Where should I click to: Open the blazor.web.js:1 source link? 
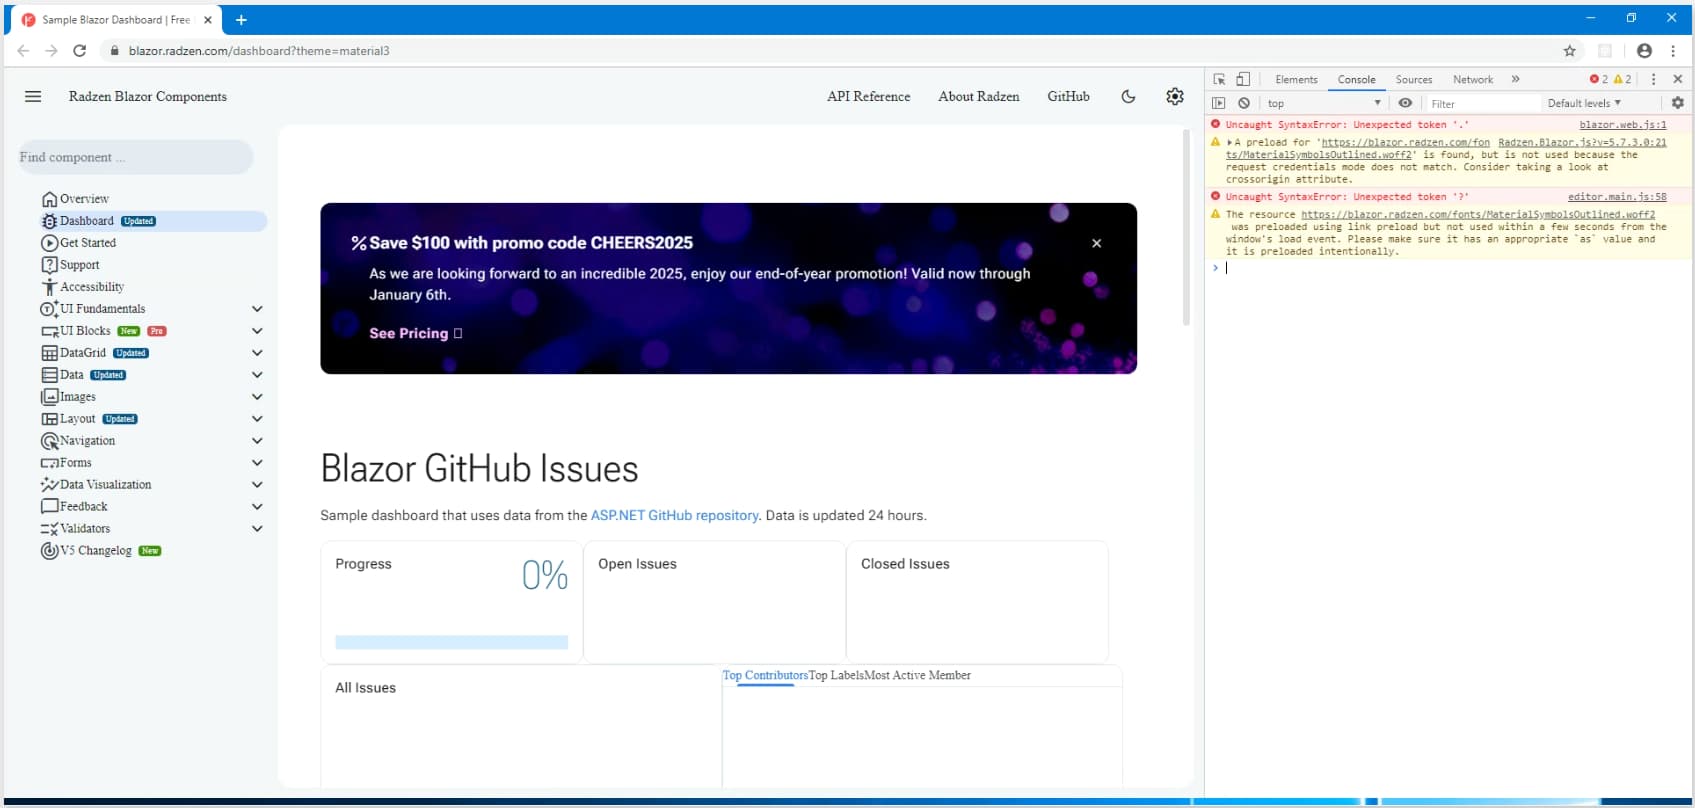tap(1622, 125)
